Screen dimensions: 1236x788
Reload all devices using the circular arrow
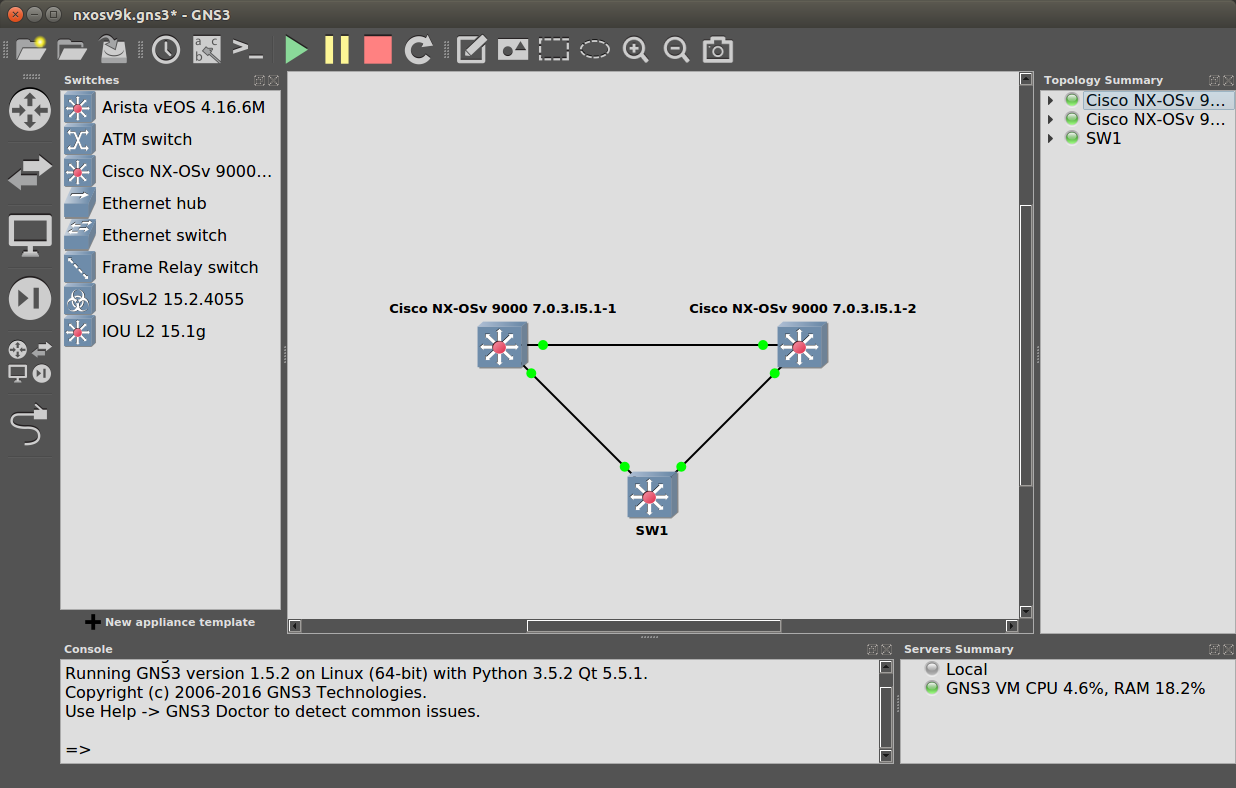pos(418,48)
